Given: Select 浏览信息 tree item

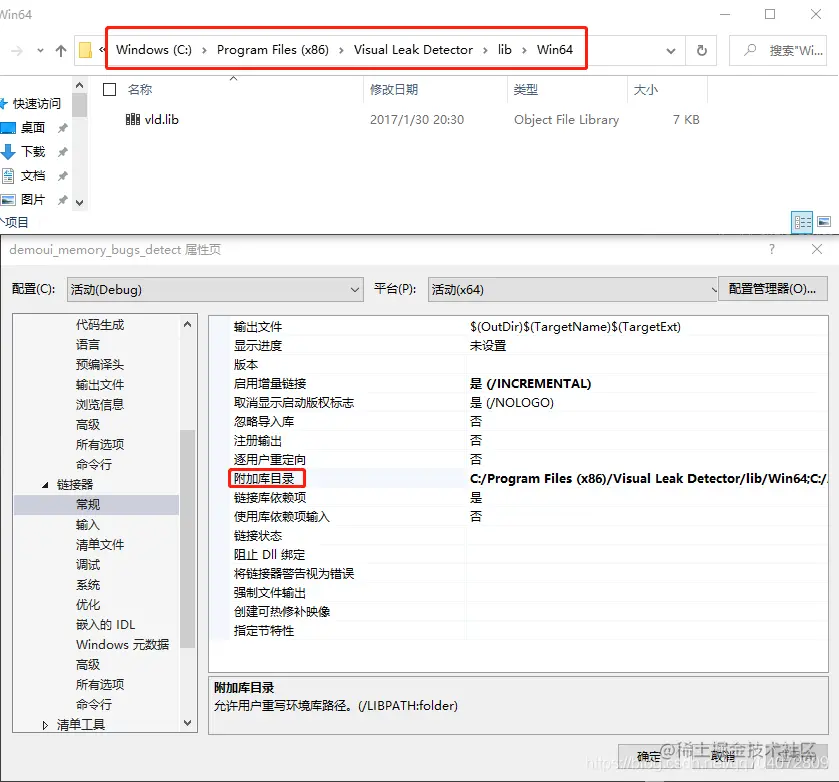Looking at the screenshot, I should (100, 405).
